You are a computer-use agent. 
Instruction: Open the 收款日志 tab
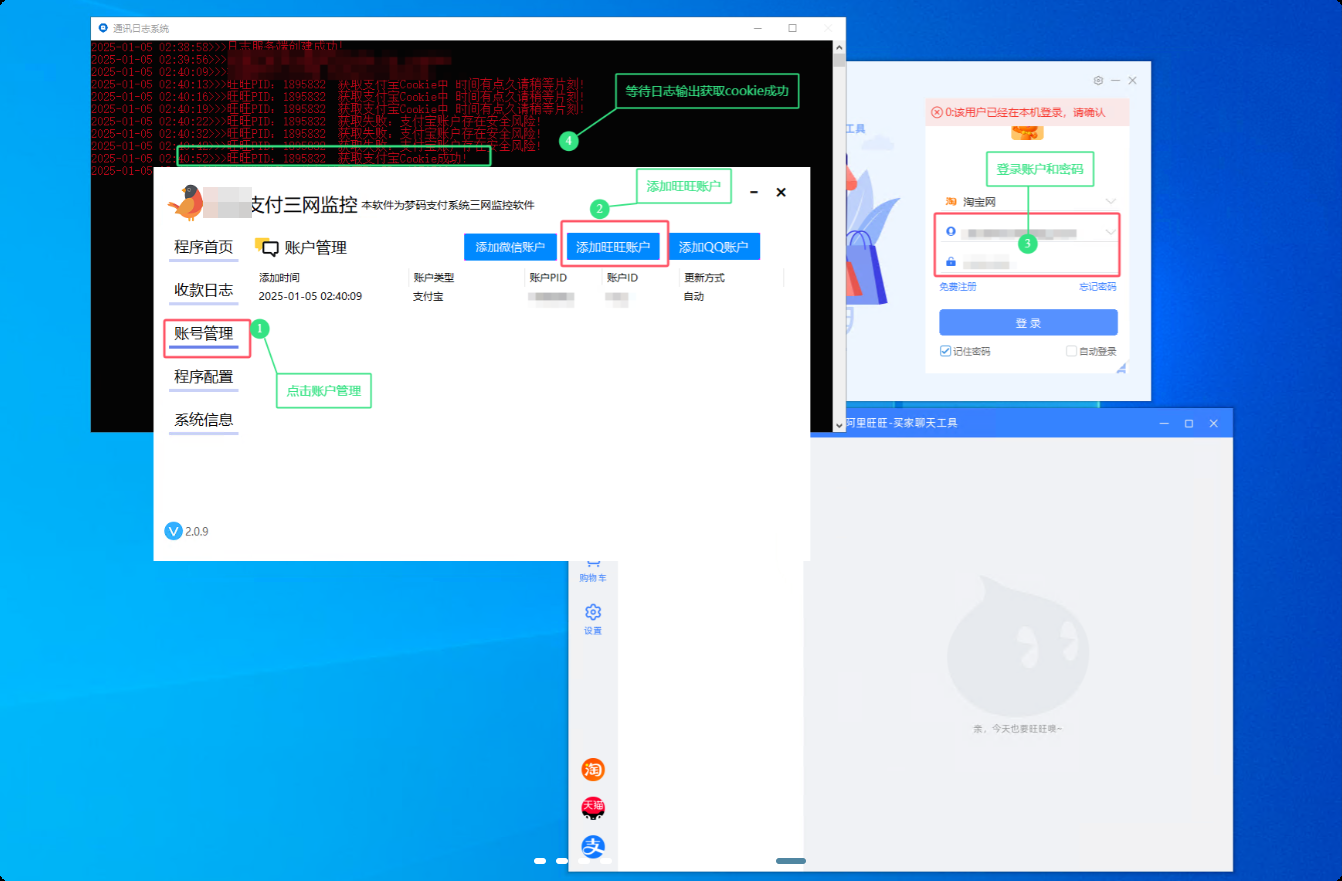(203, 290)
